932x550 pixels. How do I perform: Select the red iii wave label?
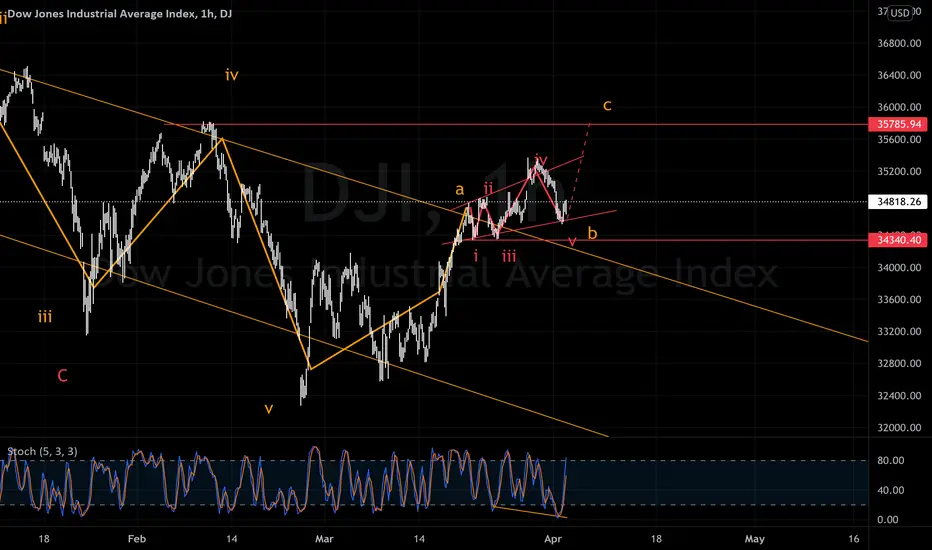pos(509,256)
